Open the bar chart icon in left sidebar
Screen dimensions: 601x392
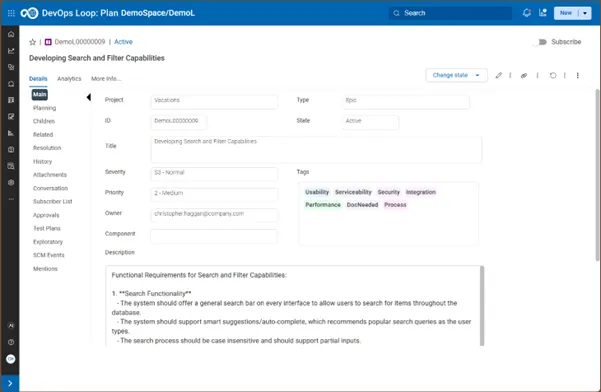coord(11,133)
